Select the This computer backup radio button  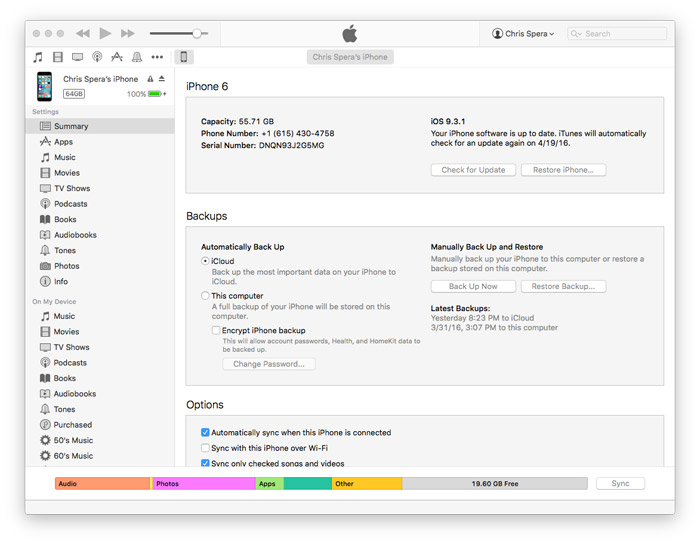point(205,296)
